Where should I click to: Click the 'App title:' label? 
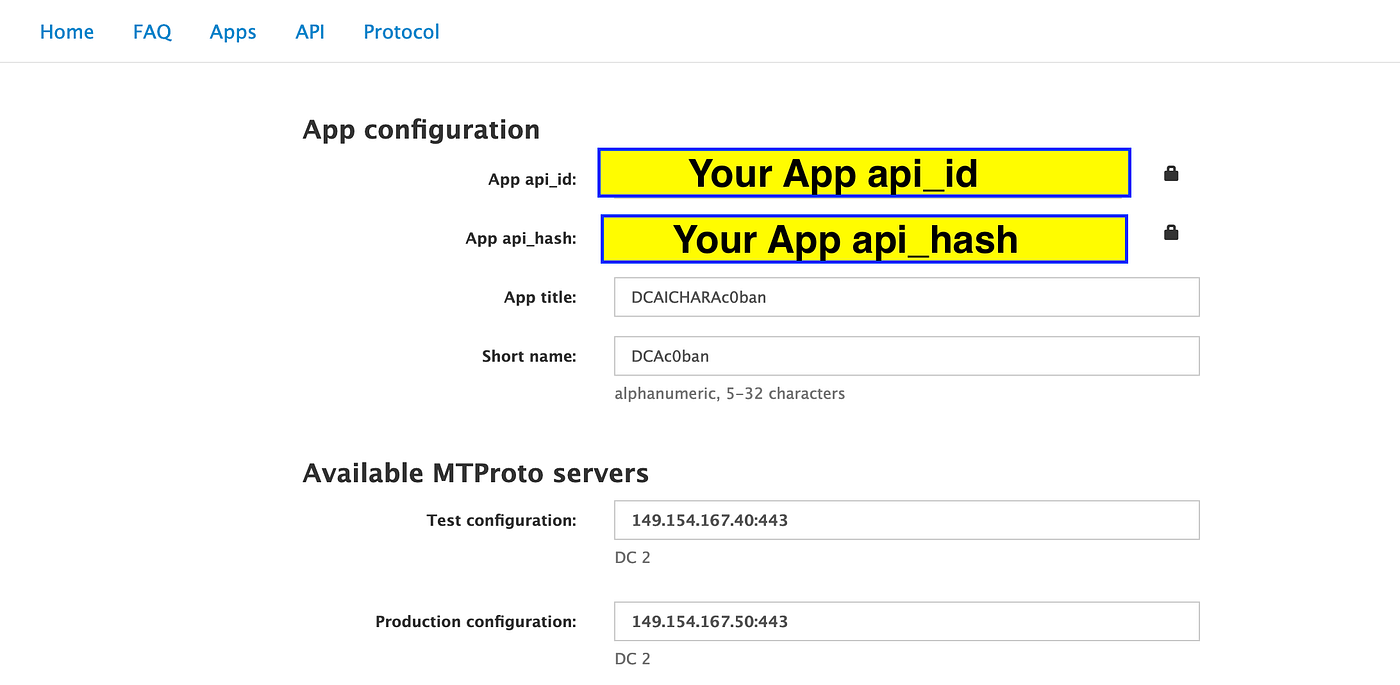click(540, 297)
